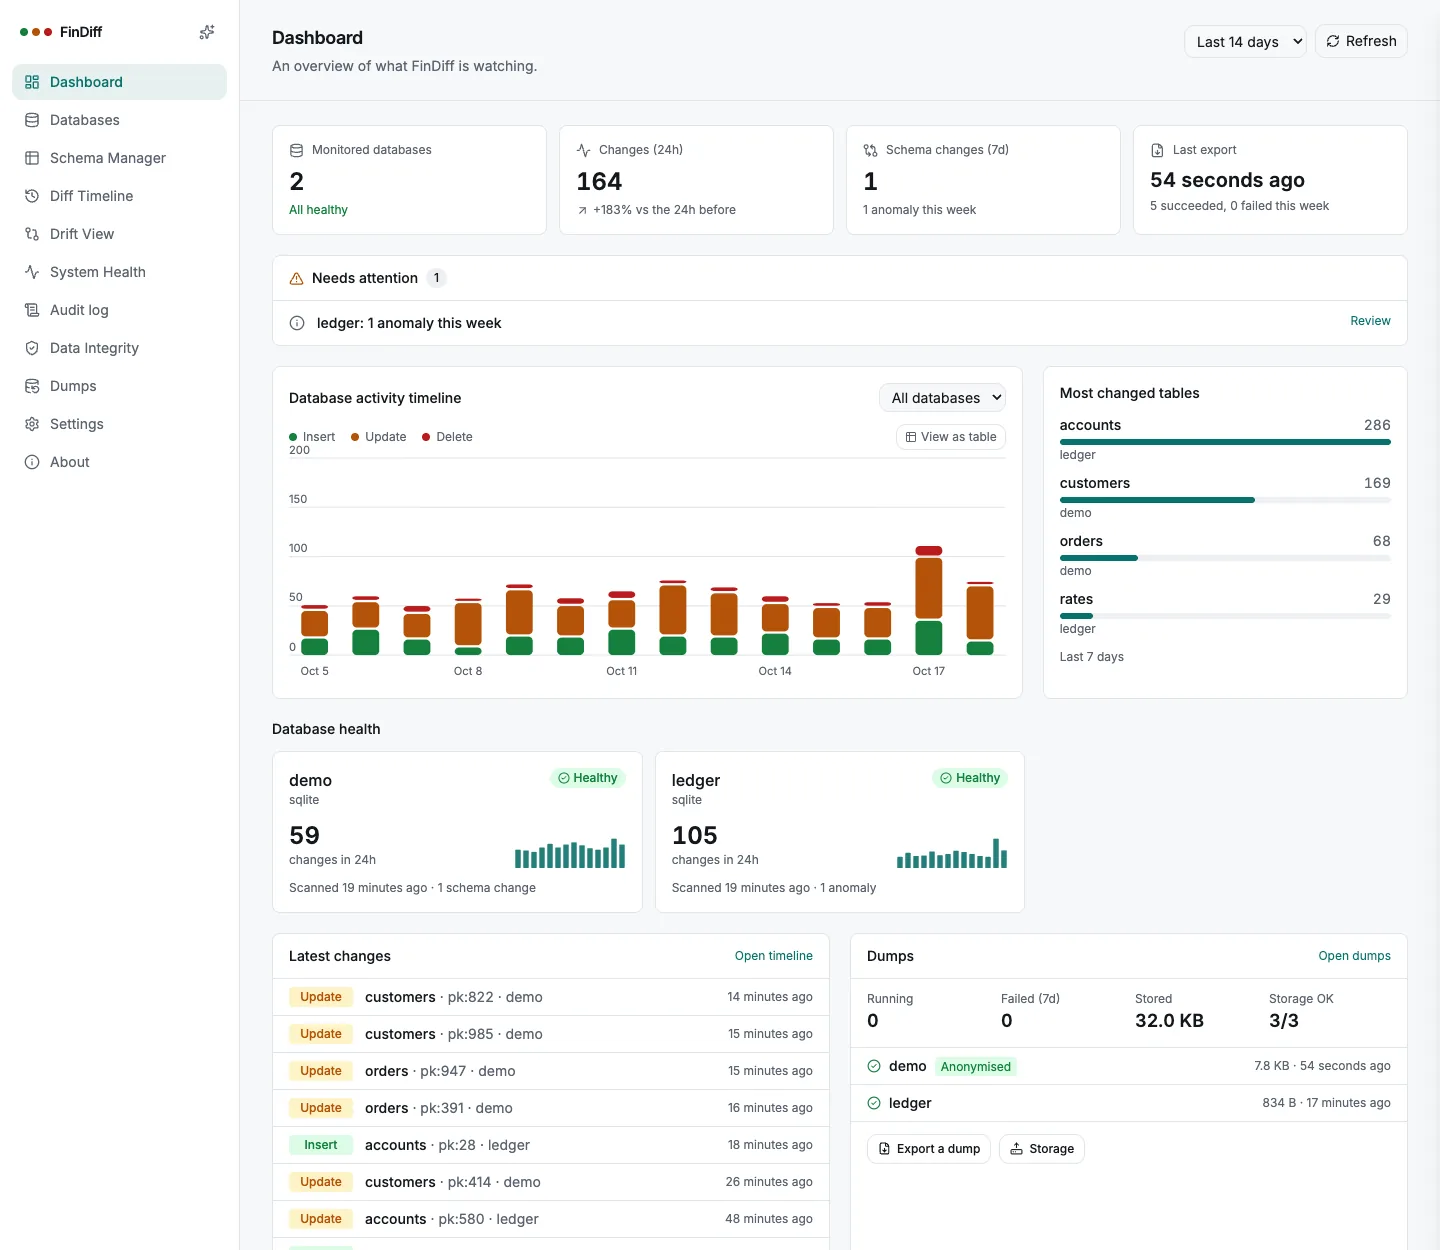Viewport: 1440px width, 1250px height.
Task: Click View as table button
Action: [x=951, y=437]
